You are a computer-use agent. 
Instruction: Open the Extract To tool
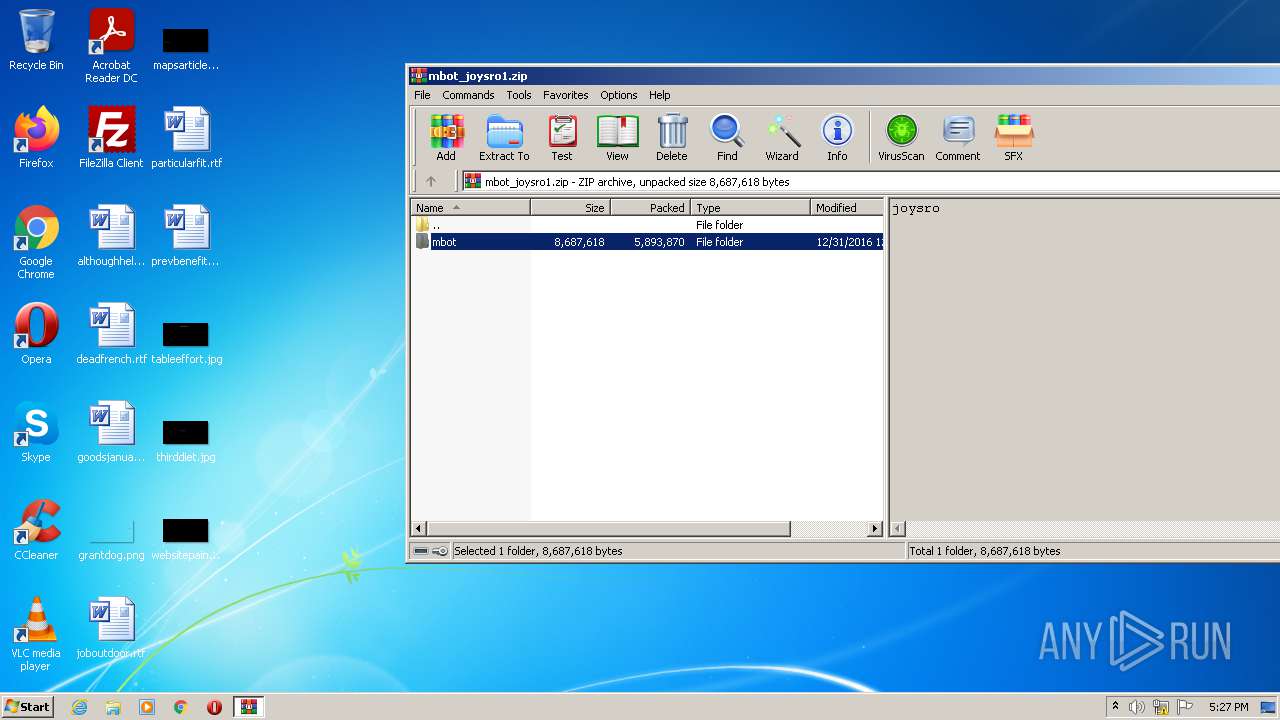[504, 138]
